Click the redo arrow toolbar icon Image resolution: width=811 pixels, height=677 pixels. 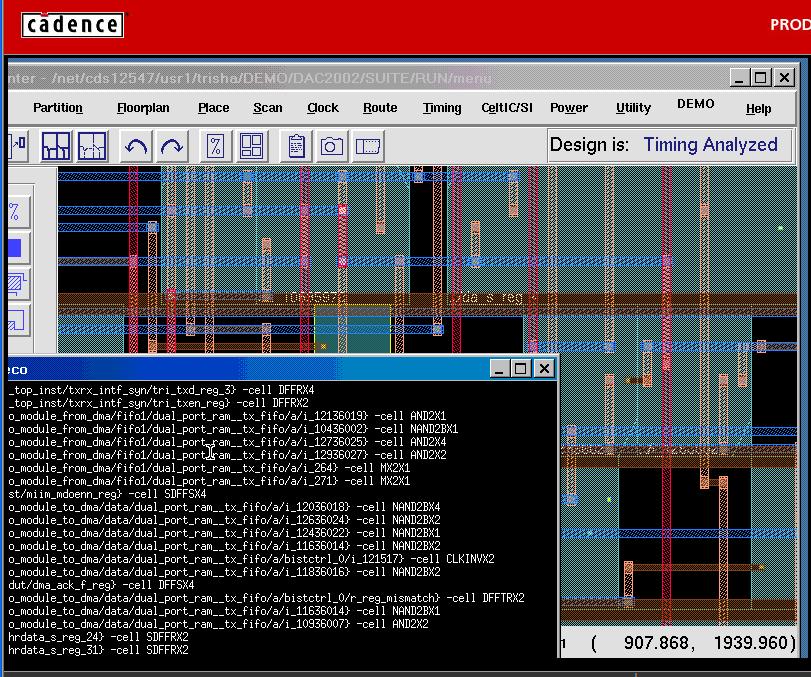pyautogui.click(x=171, y=147)
